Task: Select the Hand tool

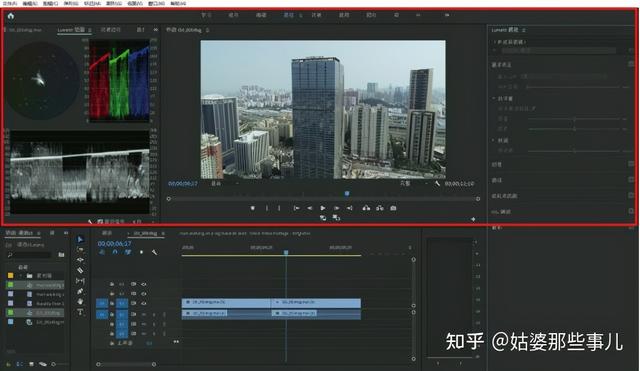Action: (x=80, y=301)
